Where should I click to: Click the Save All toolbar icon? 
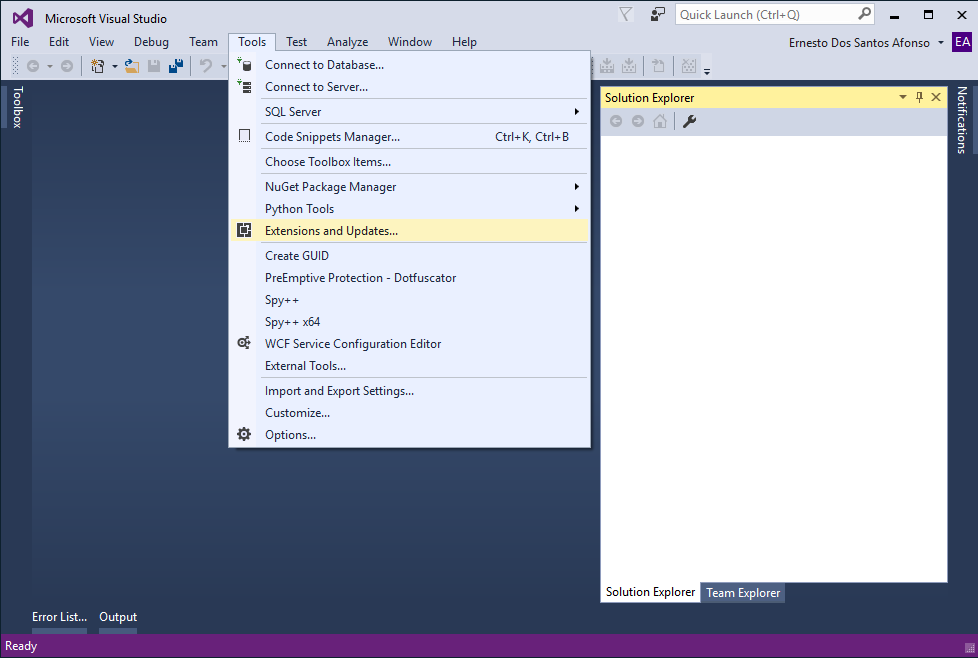pos(176,65)
